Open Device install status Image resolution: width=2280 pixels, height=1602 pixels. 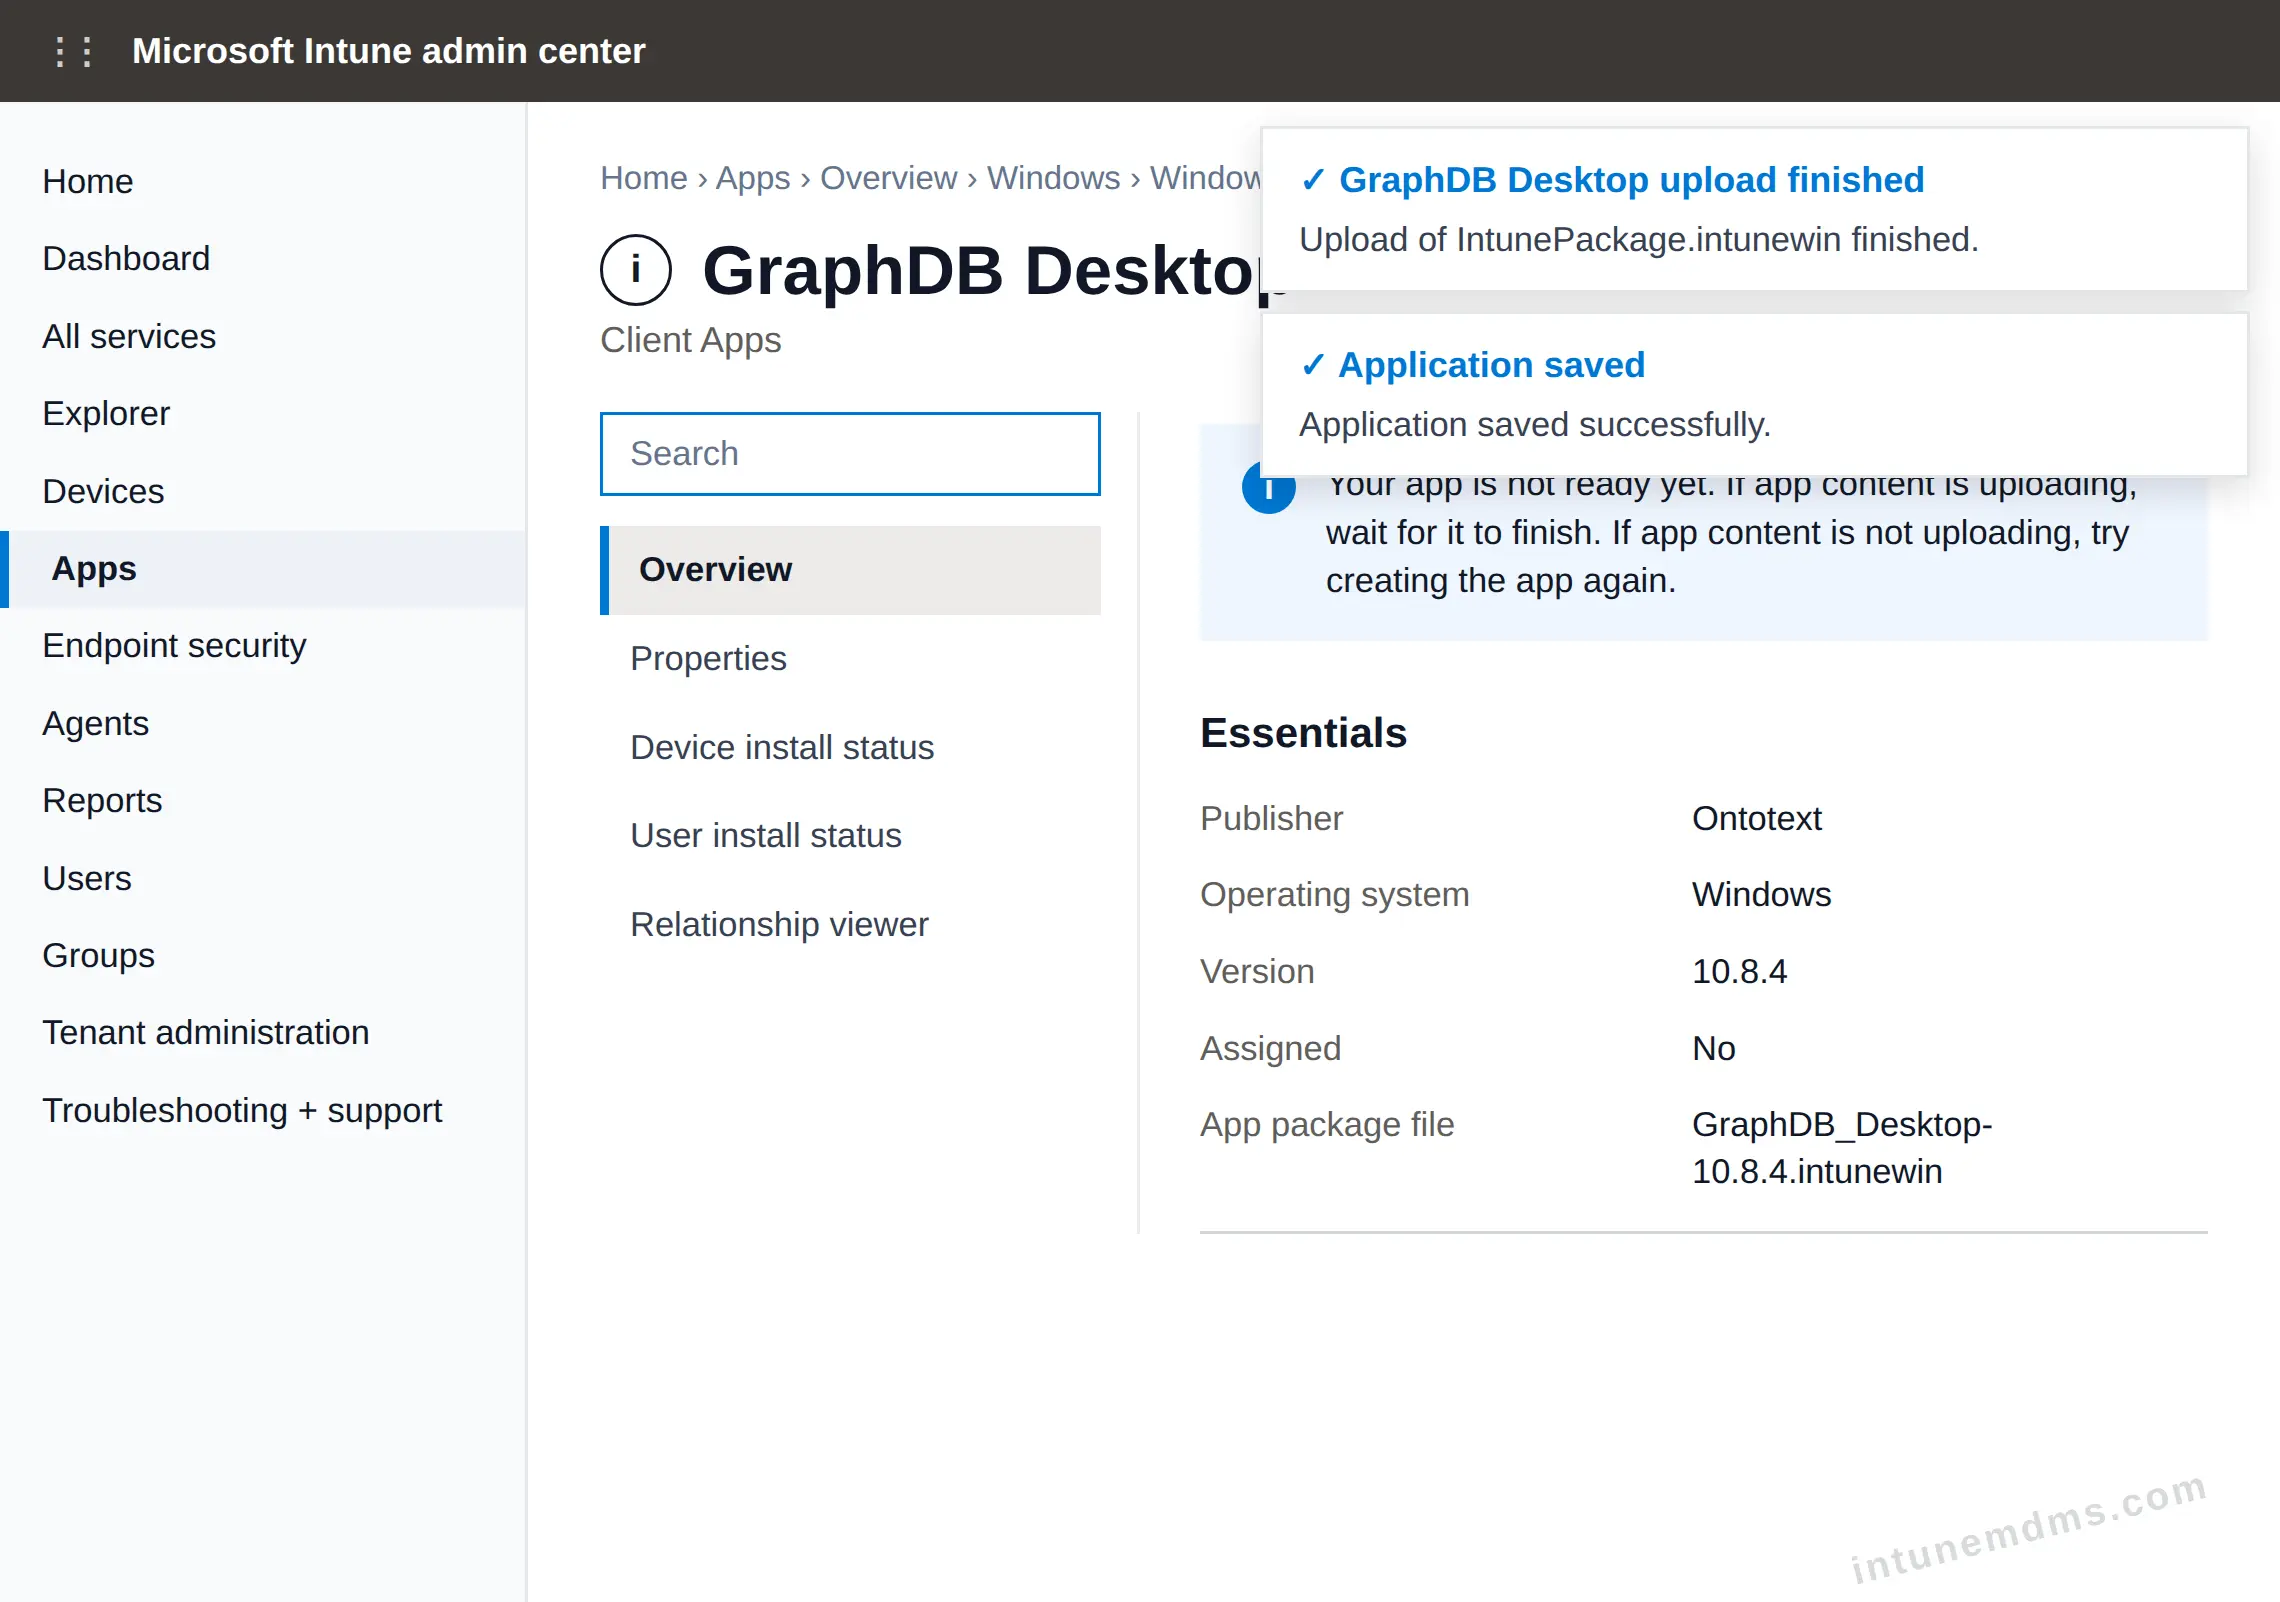782,747
